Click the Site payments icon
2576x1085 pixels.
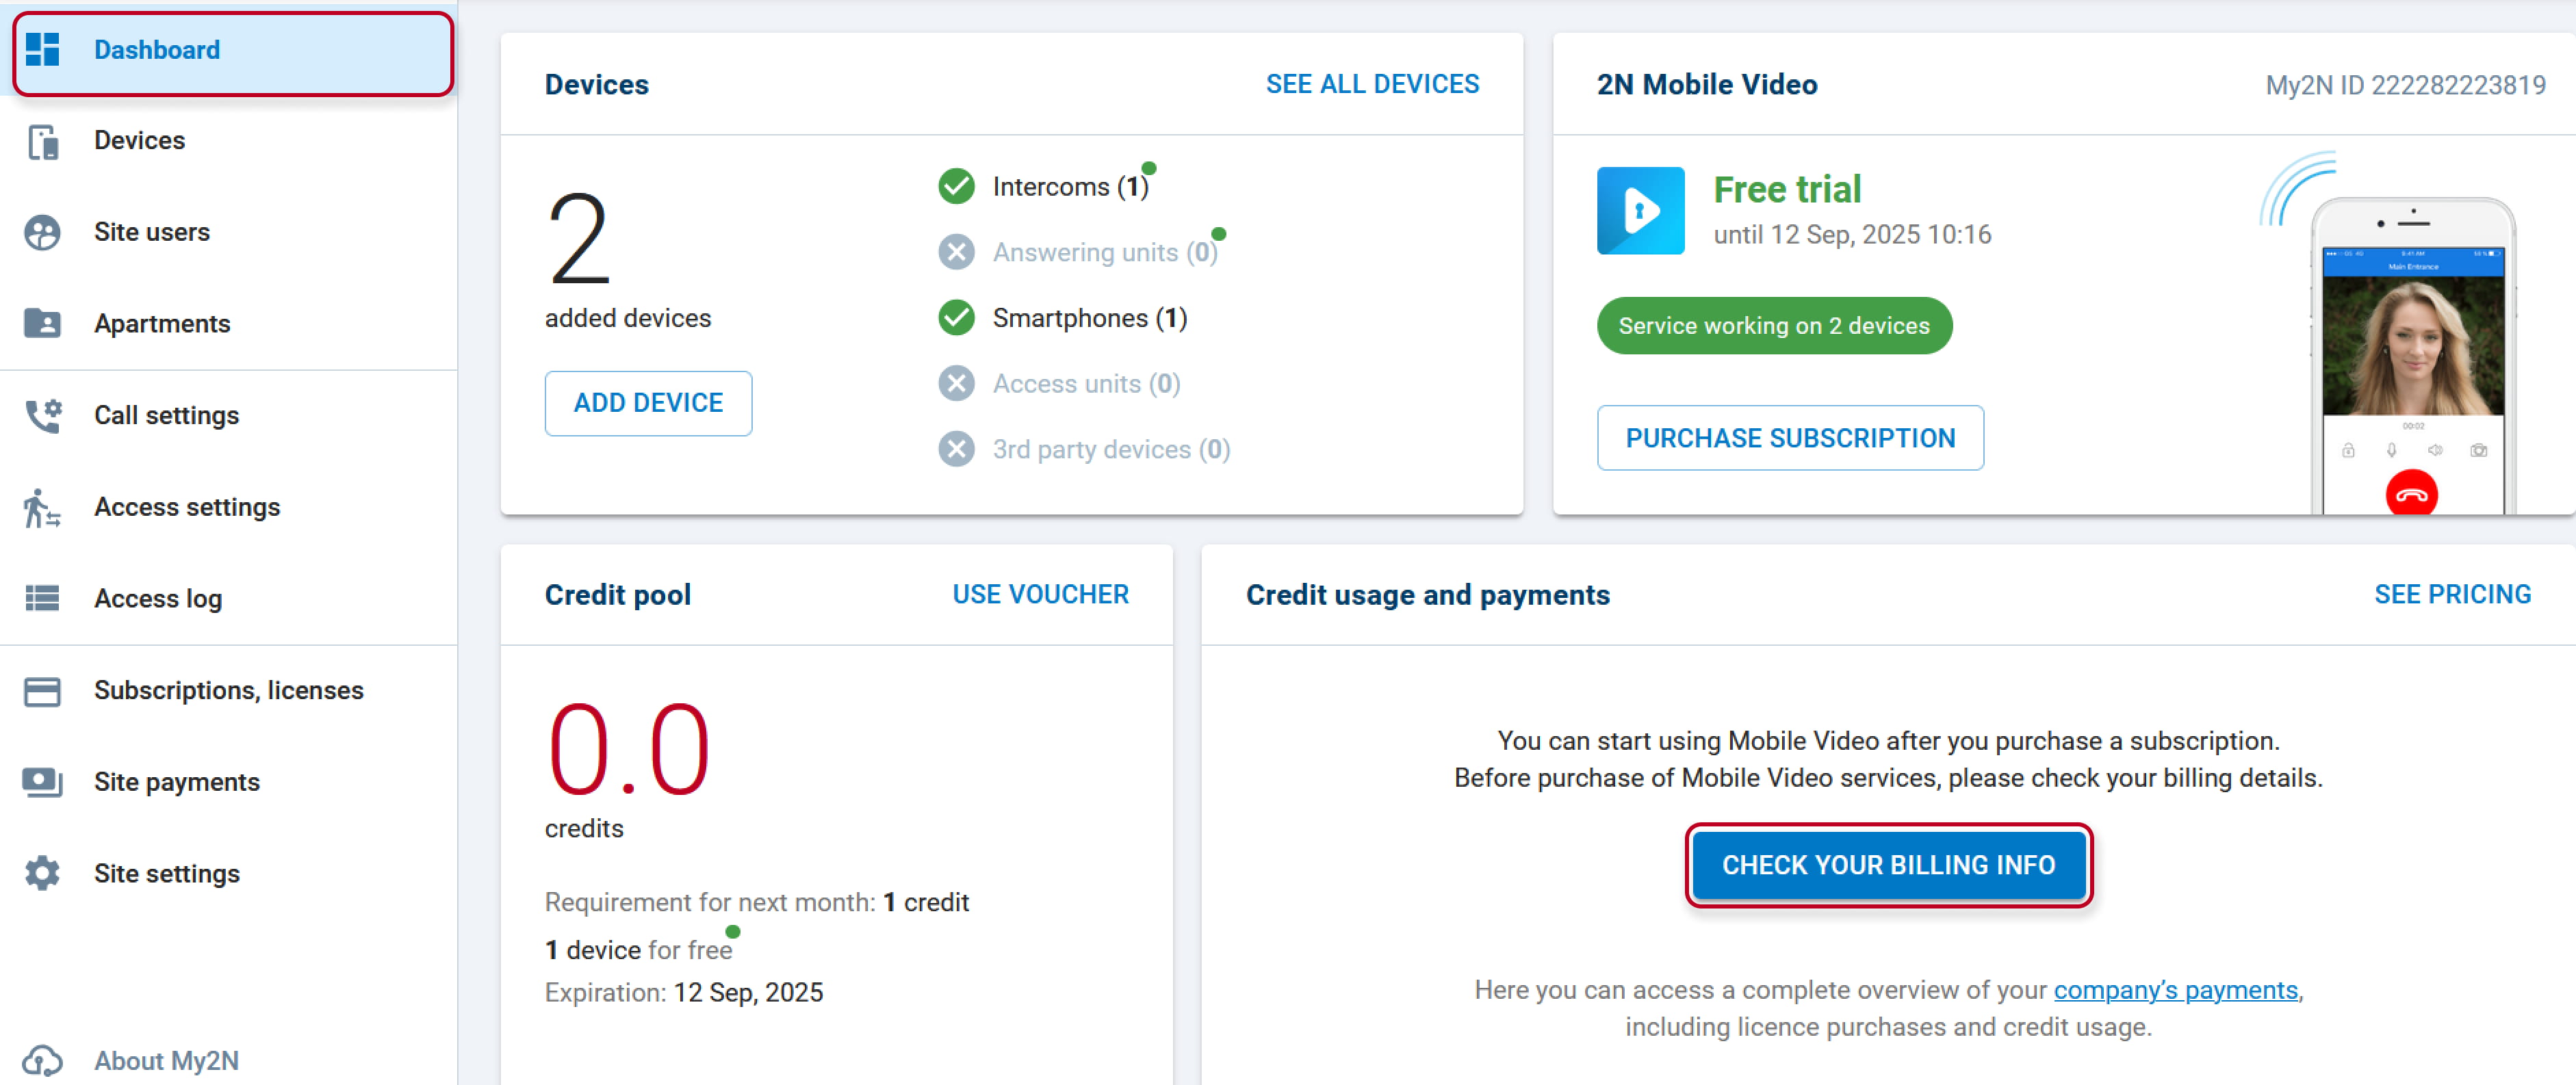pyautogui.click(x=42, y=782)
